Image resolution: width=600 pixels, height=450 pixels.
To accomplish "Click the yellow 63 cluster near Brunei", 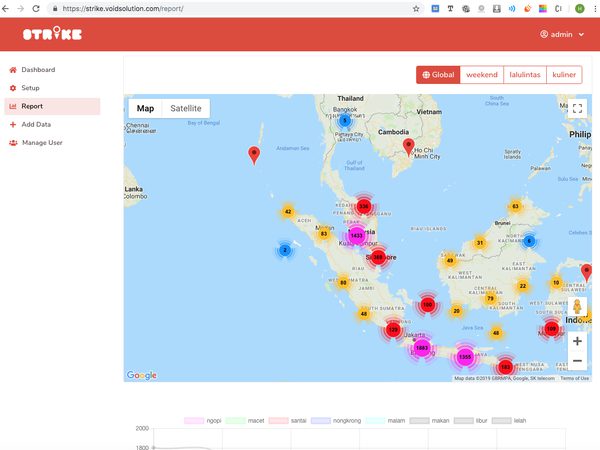I will [515, 206].
